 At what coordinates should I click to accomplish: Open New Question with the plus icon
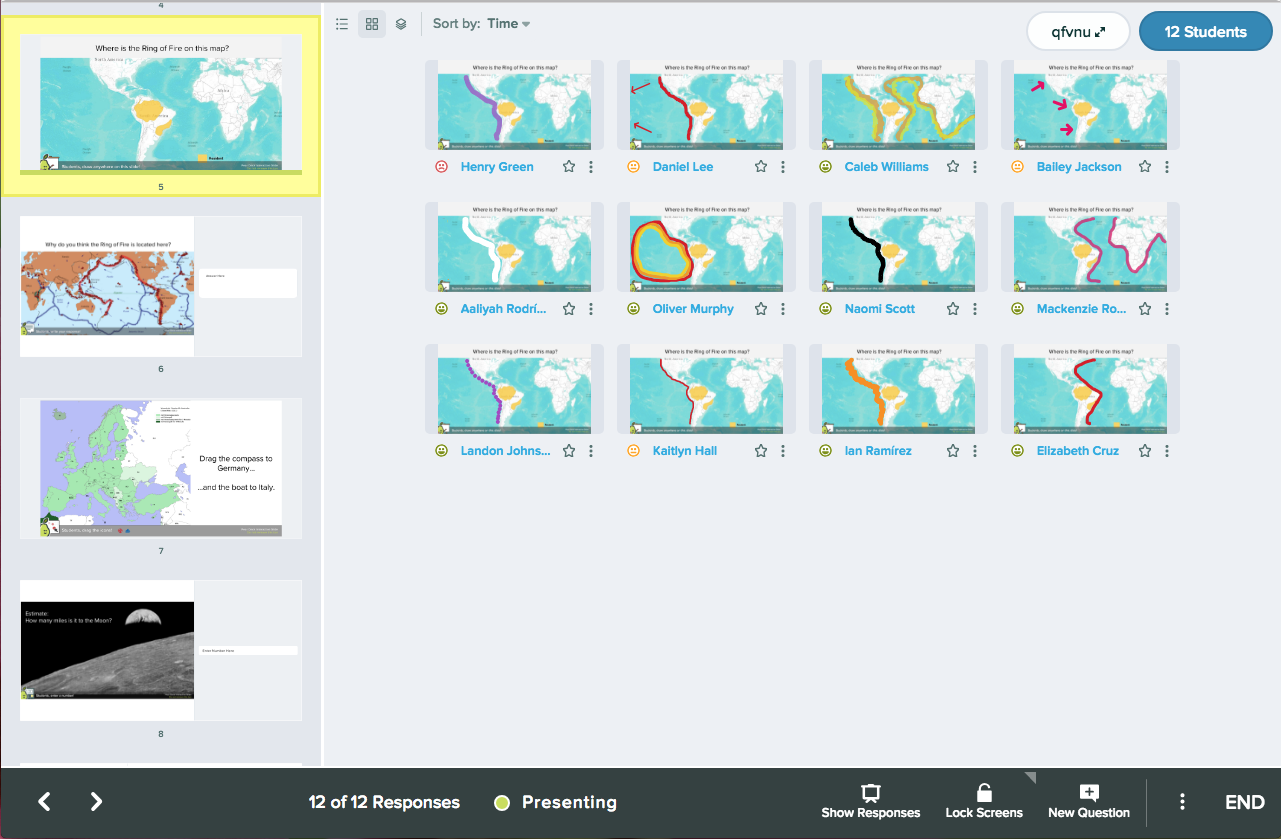tap(1088, 793)
